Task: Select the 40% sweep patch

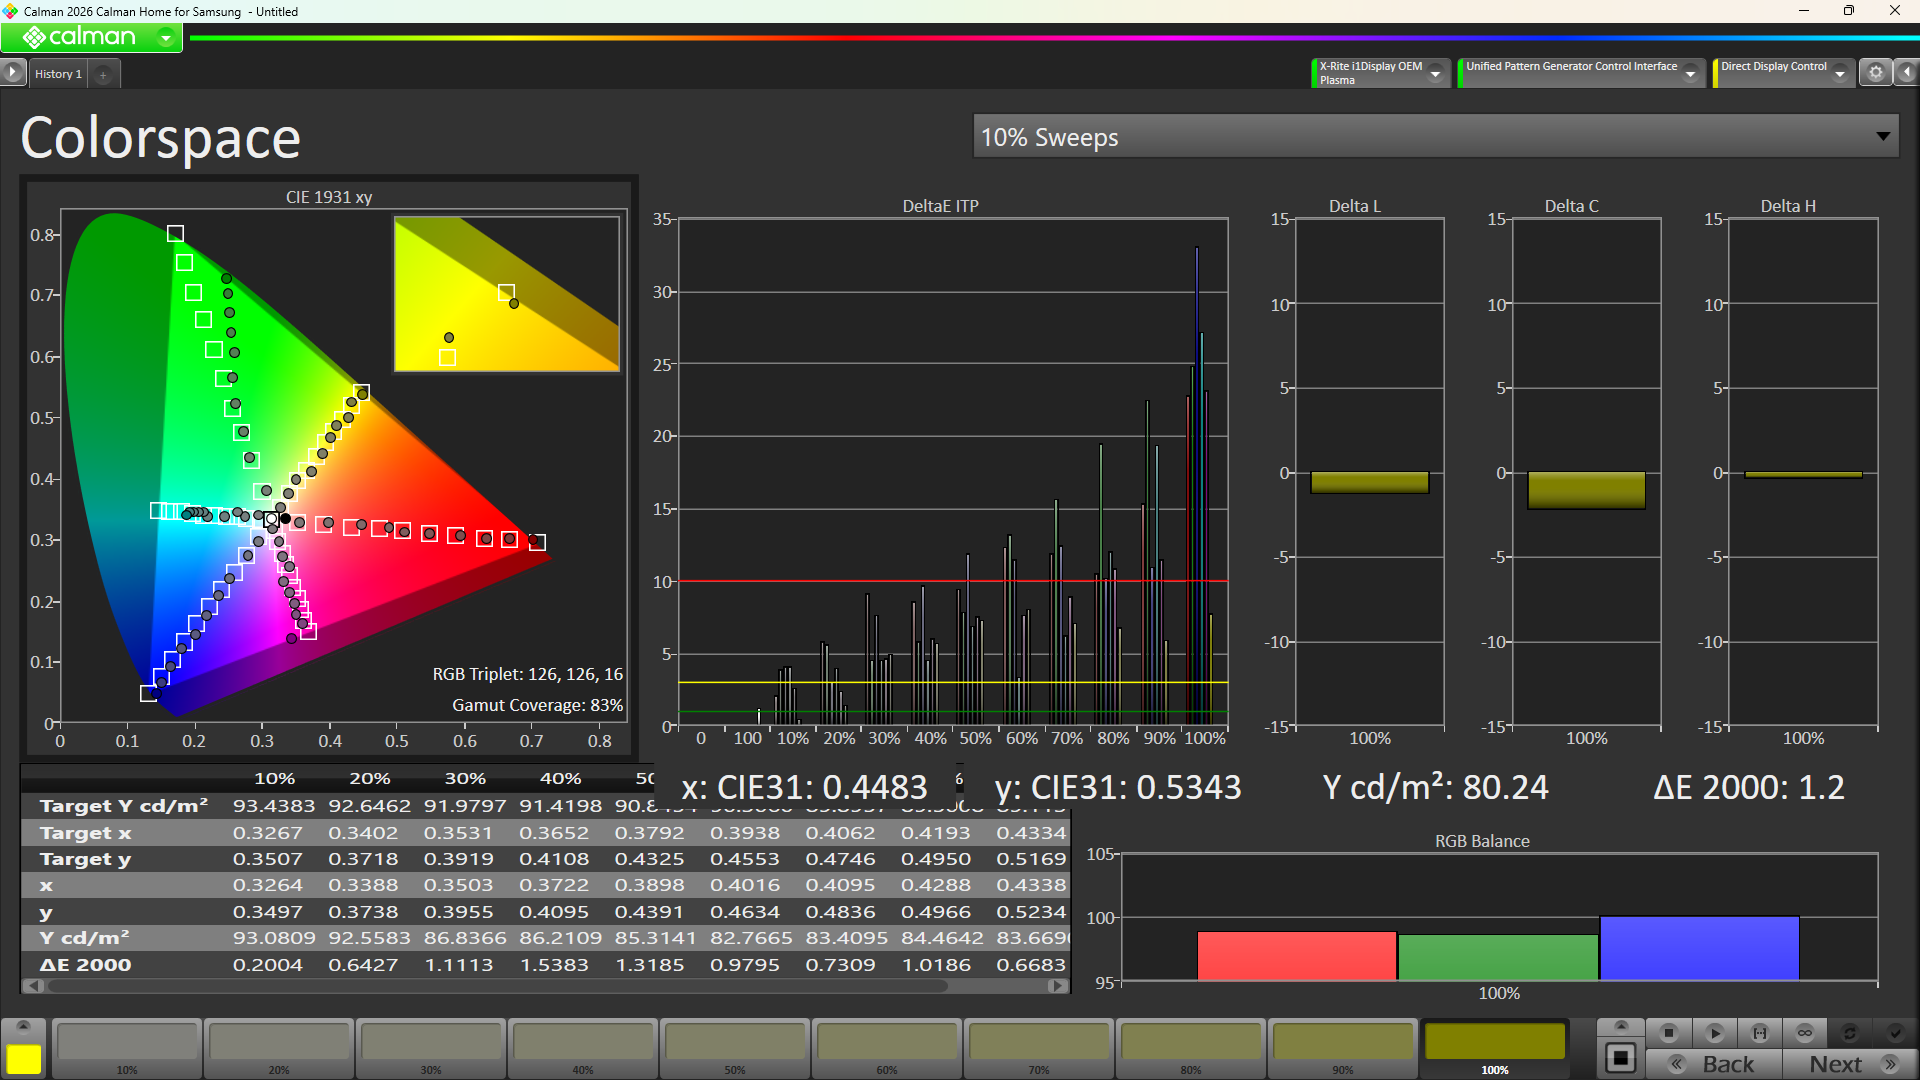Action: [x=583, y=1048]
